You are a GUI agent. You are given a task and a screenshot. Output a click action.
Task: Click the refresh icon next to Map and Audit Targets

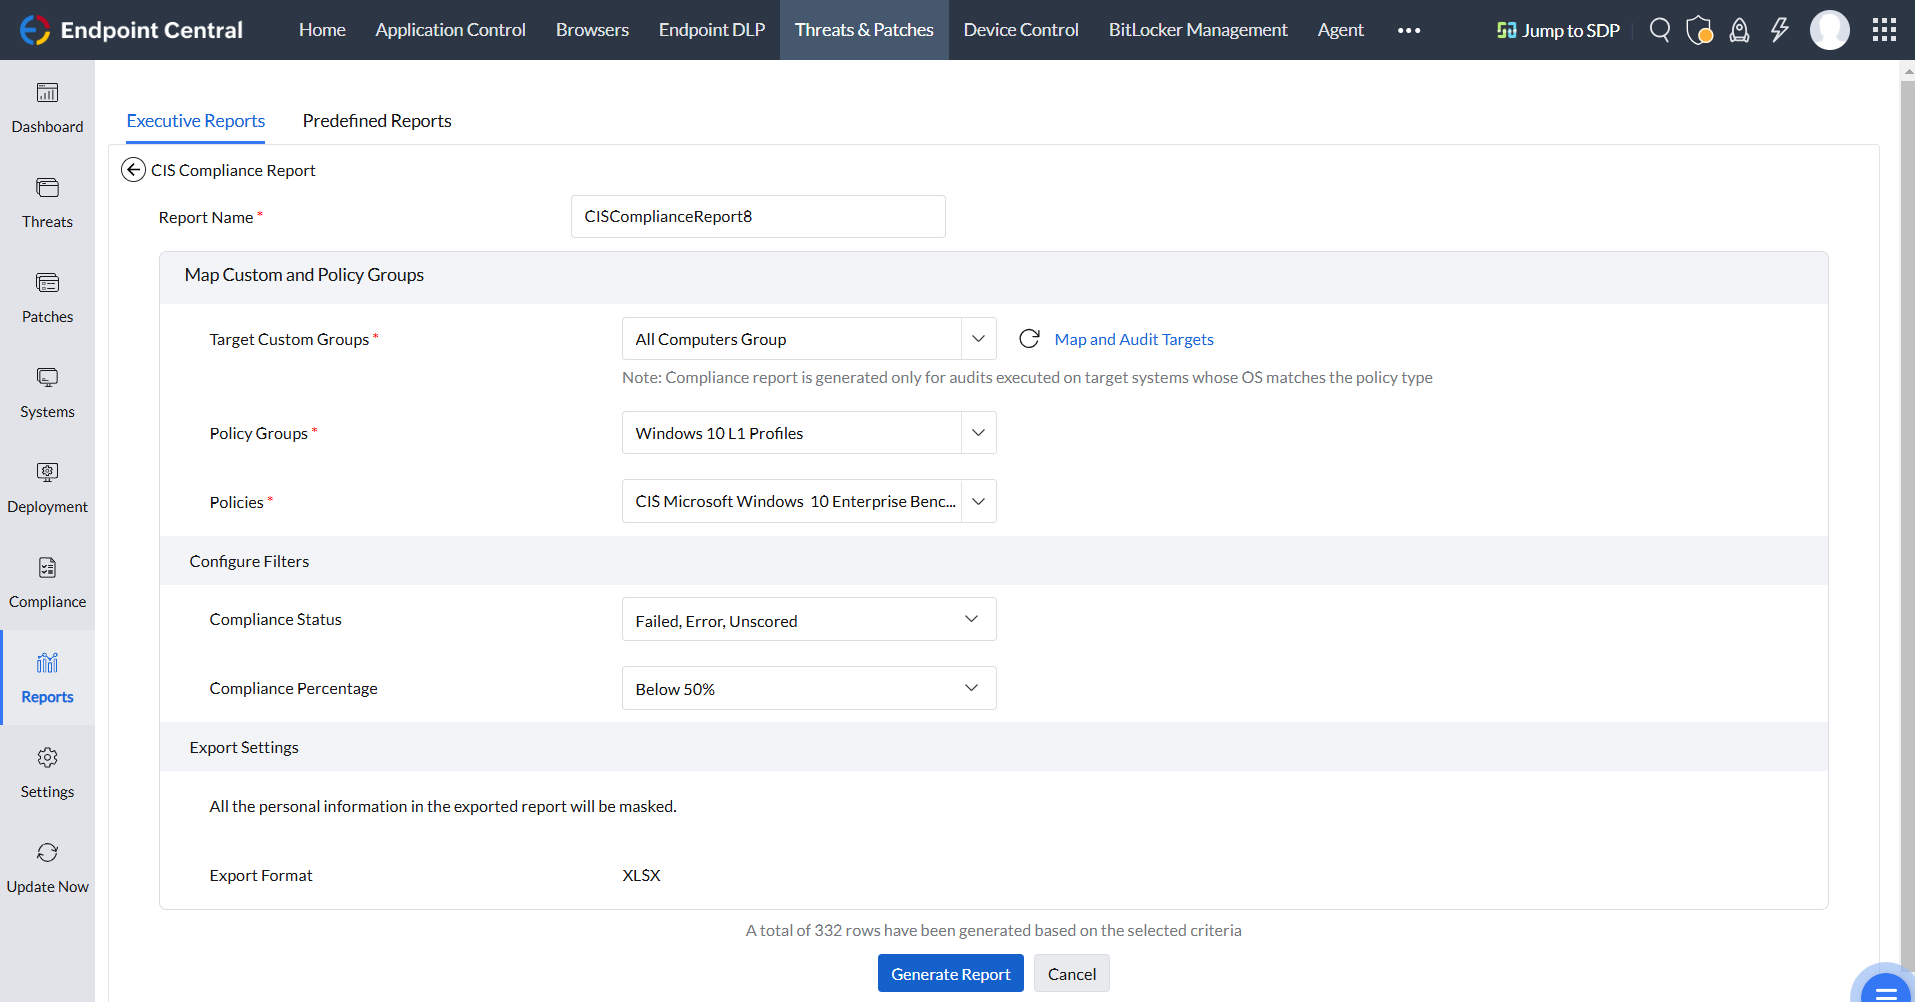click(x=1028, y=339)
